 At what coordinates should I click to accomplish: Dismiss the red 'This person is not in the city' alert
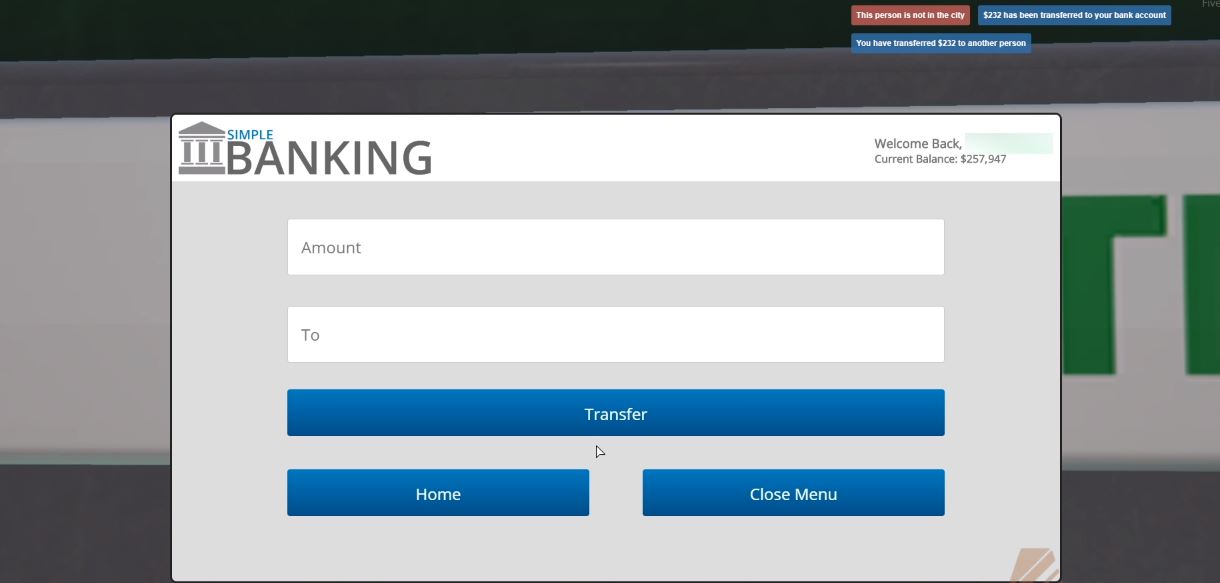[x=908, y=15]
